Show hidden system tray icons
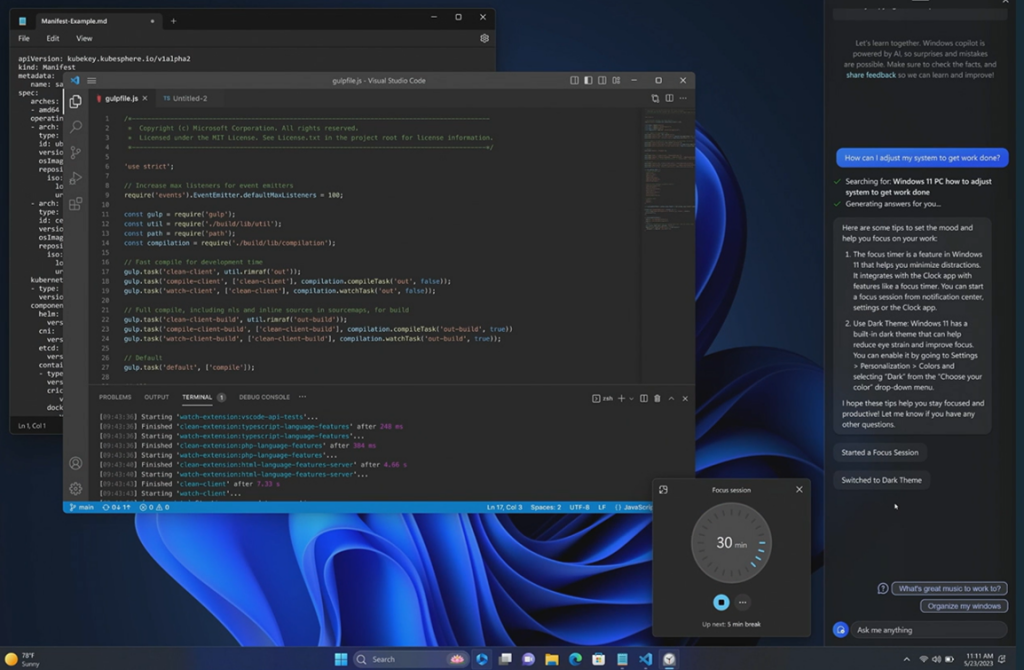Viewport: 1024px width, 670px height. pos(907,660)
